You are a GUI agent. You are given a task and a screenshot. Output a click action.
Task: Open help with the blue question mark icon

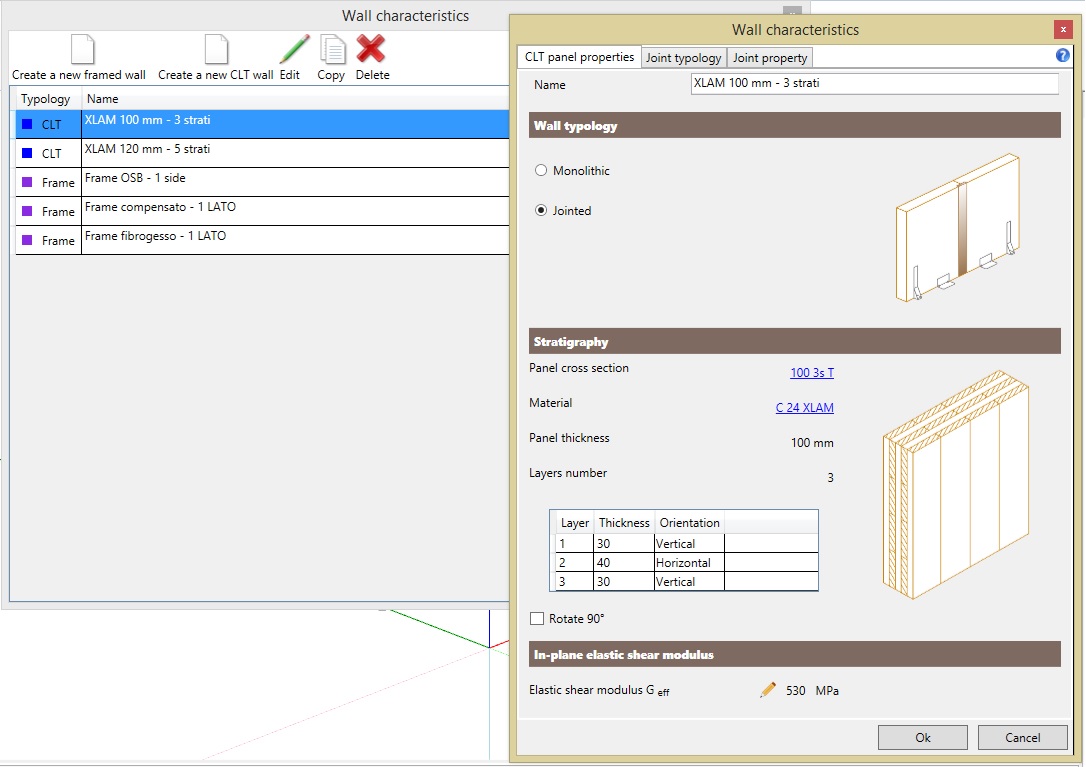pyautogui.click(x=1062, y=56)
